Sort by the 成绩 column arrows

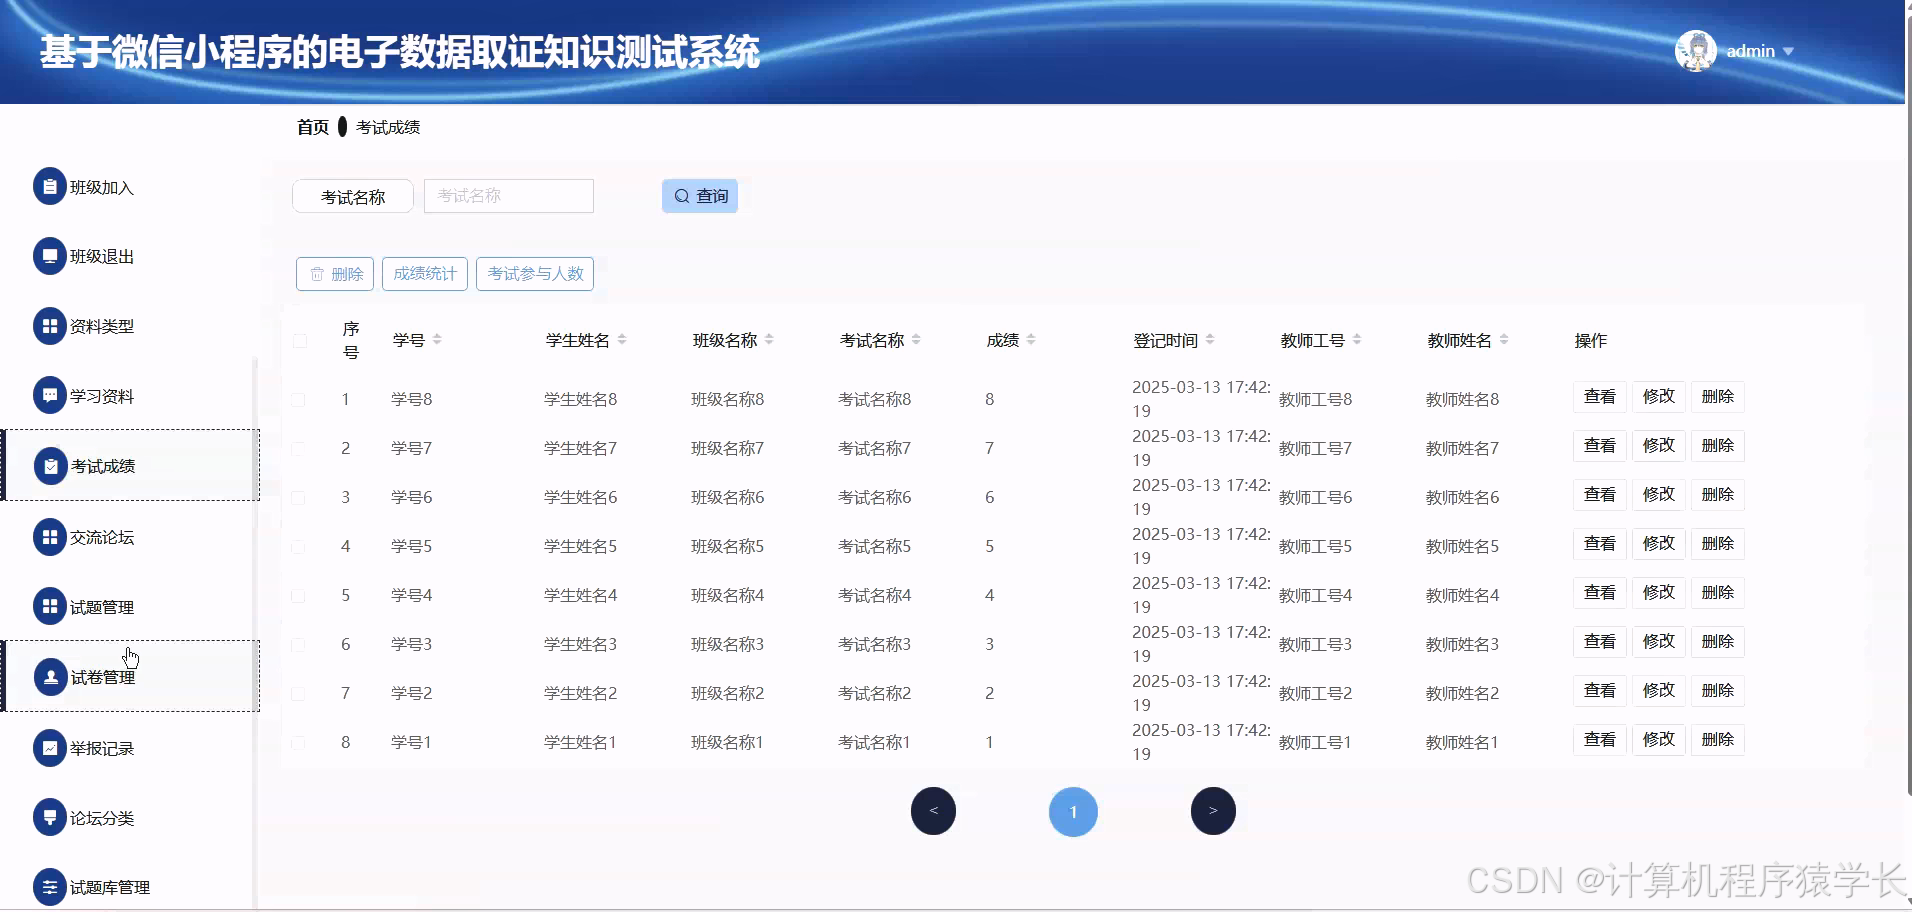pyautogui.click(x=1033, y=339)
